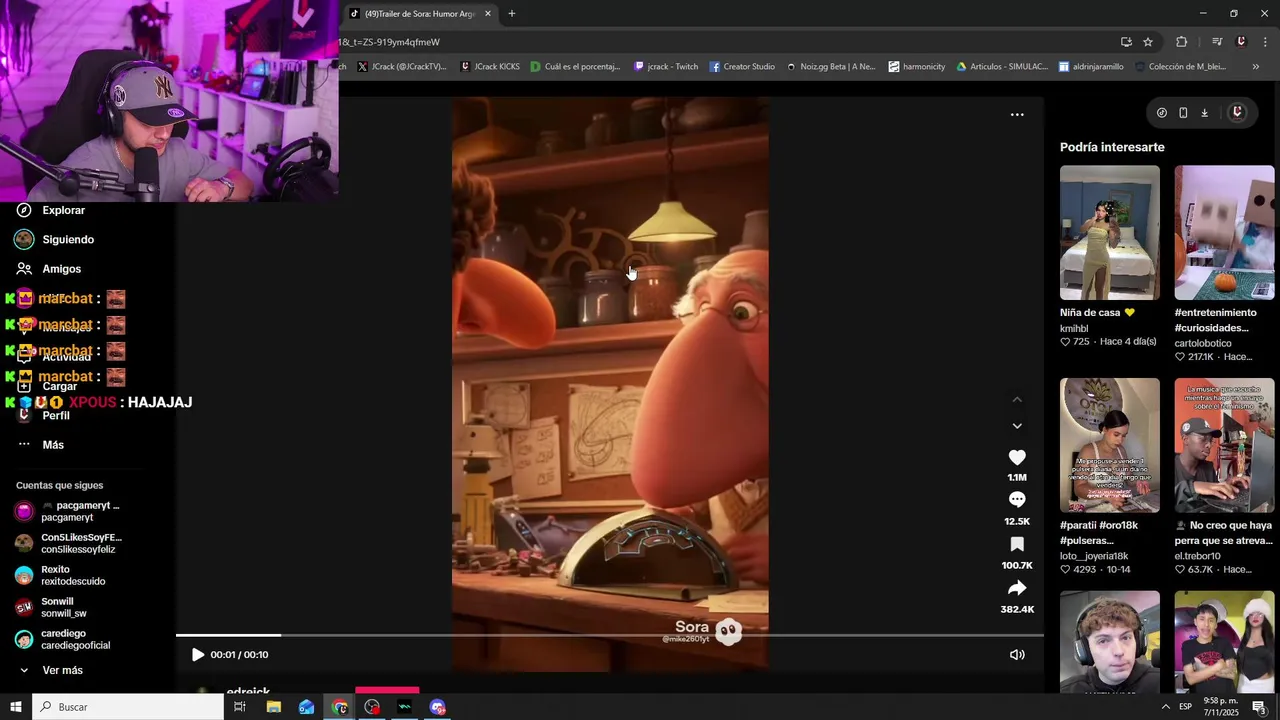Play the paused video
This screenshot has height=720, width=1280.
[197, 655]
